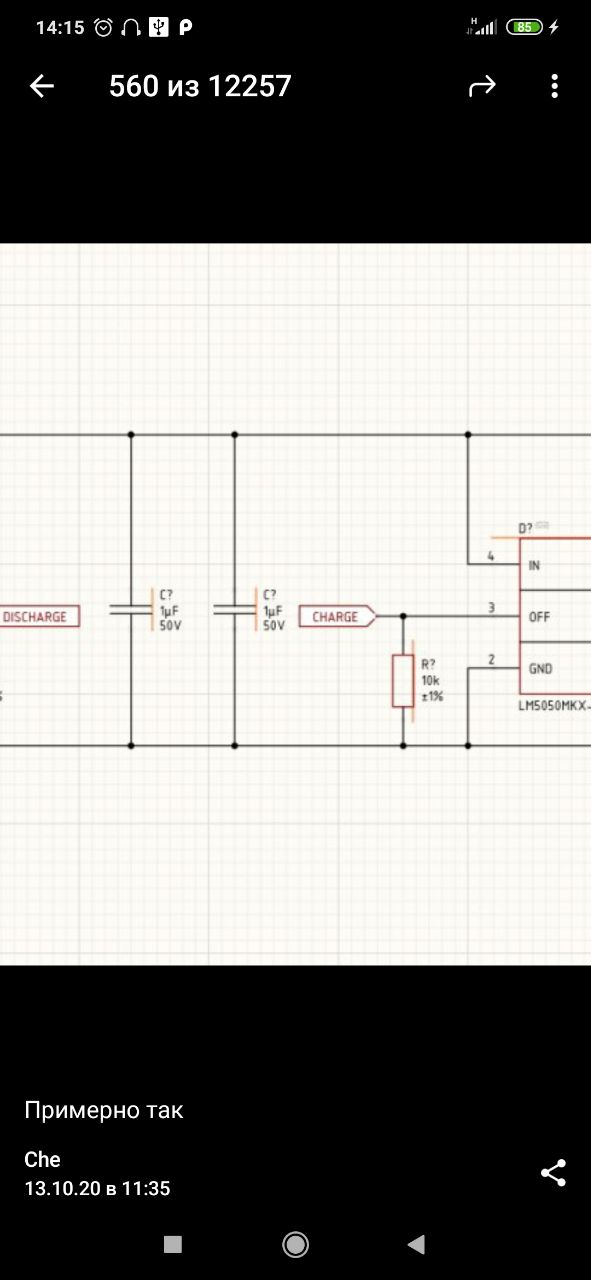This screenshot has height=1280, width=591.
Task: Tap the Android recent apps square
Action: tap(173, 1244)
